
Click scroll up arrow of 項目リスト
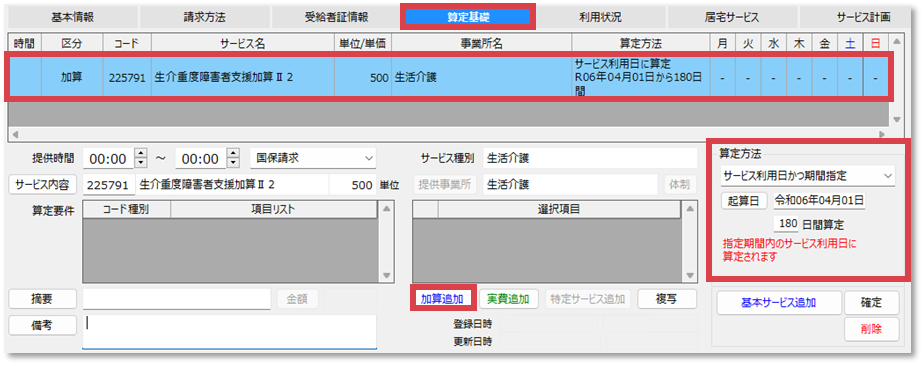(x=386, y=208)
